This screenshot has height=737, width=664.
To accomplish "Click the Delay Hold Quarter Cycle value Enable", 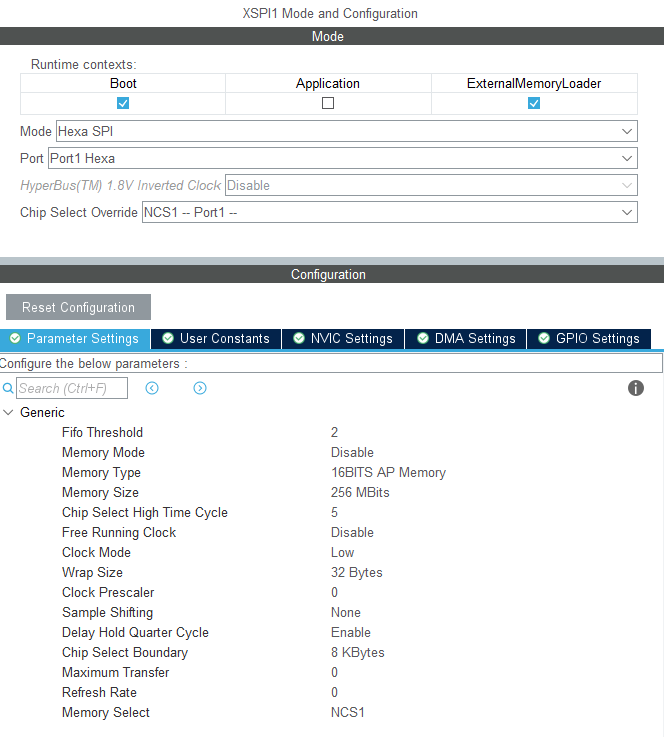I will 351,633.
